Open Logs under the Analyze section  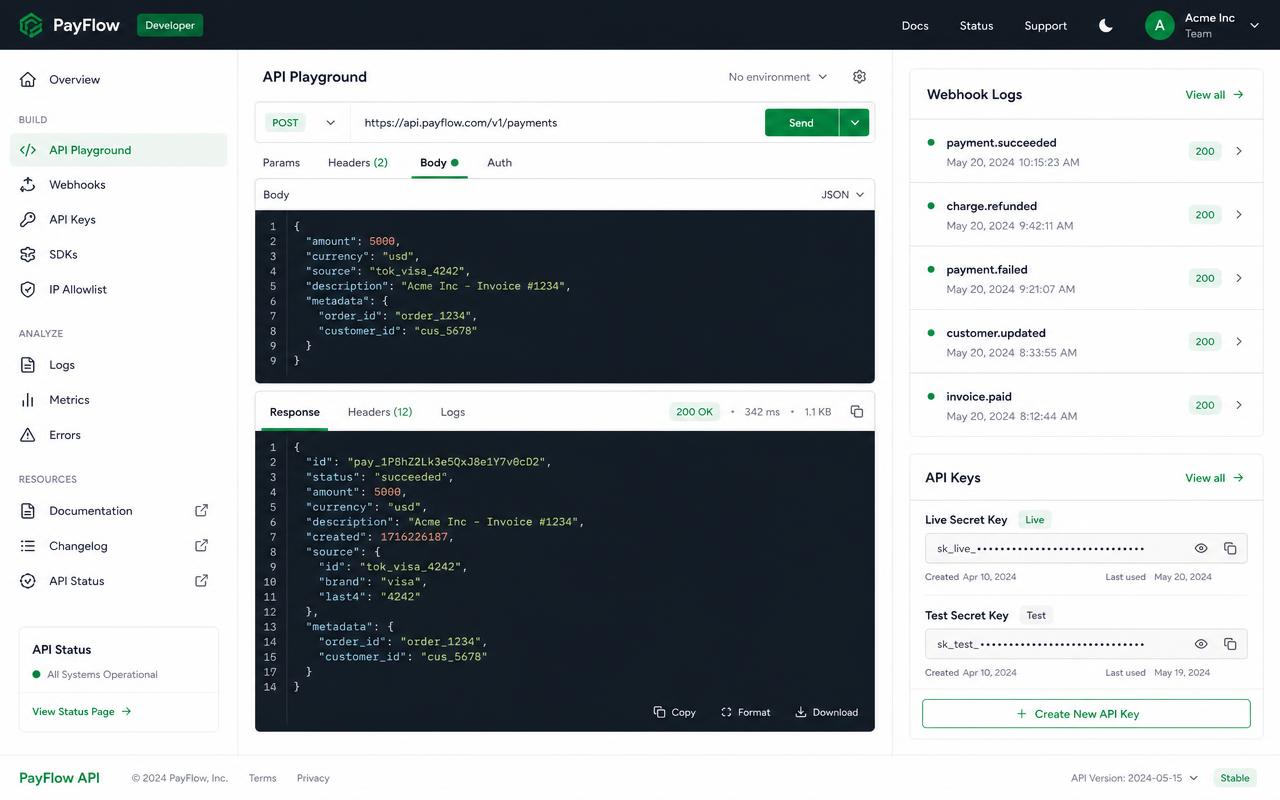(x=118, y=365)
